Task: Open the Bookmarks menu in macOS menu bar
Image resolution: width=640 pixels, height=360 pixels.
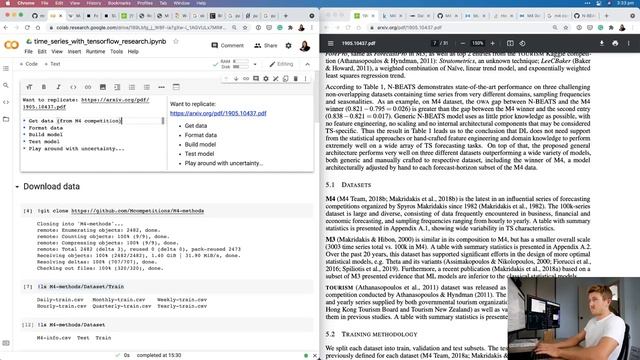Action: click(119, 3)
